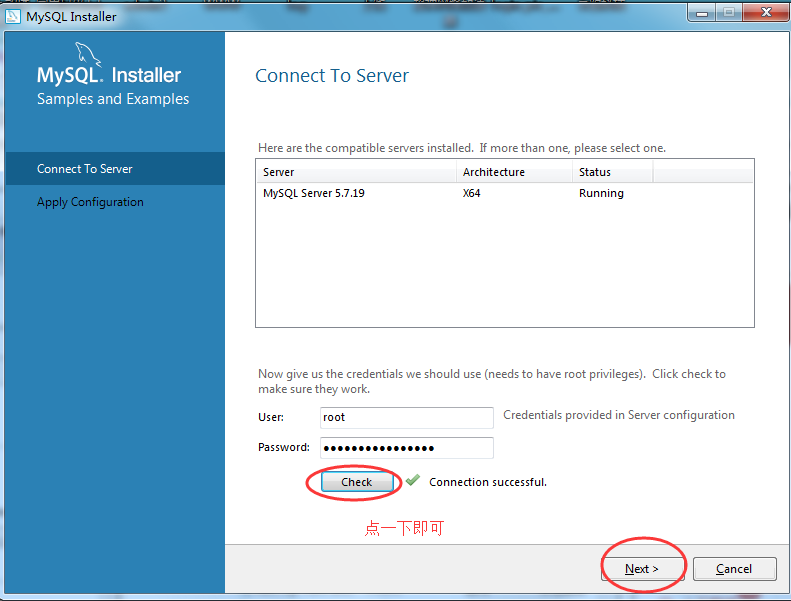Close the MySQL Installer window
This screenshot has height=601, width=791.
click(766, 12)
